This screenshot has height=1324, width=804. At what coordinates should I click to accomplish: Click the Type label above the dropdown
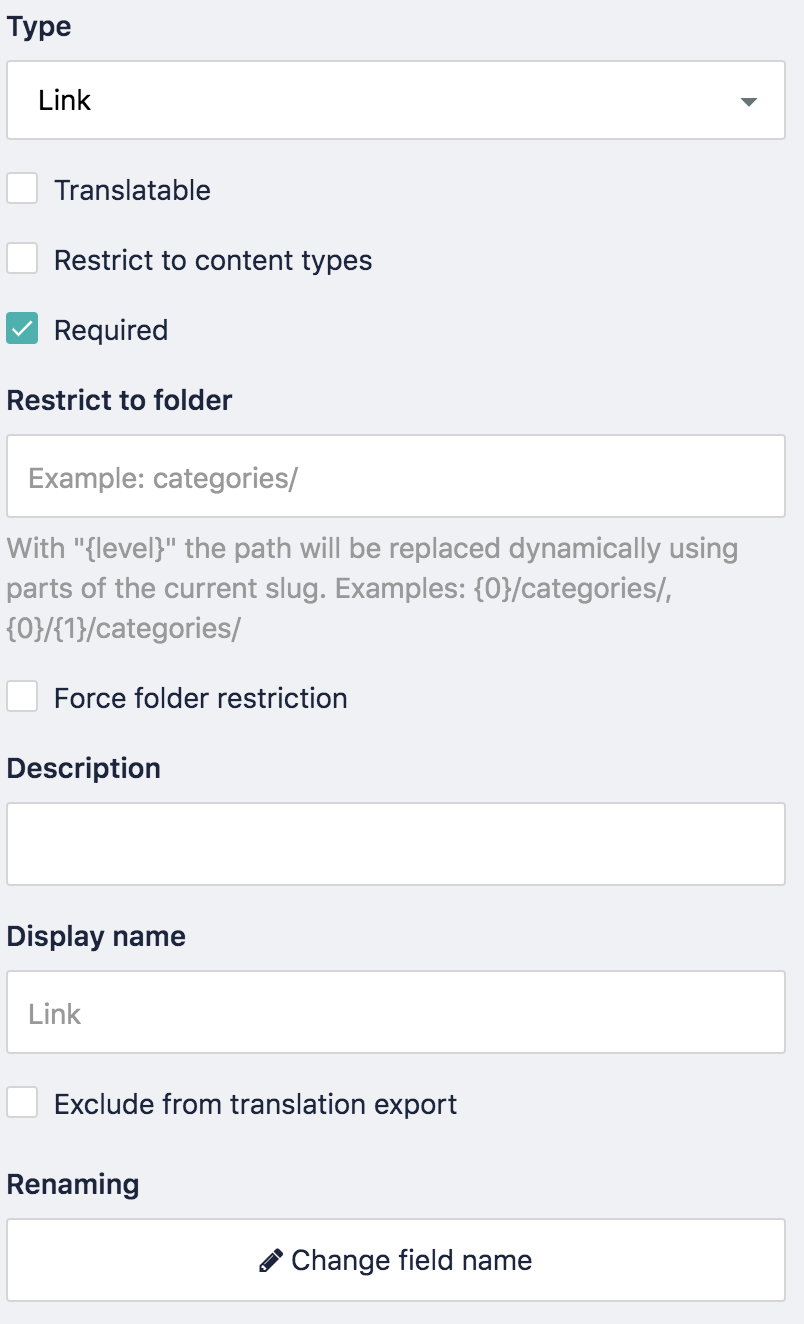click(x=39, y=26)
